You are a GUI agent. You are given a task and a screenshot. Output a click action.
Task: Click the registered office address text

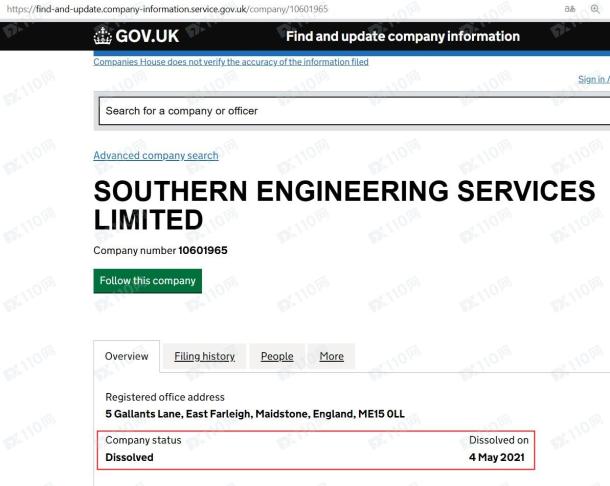255,414
